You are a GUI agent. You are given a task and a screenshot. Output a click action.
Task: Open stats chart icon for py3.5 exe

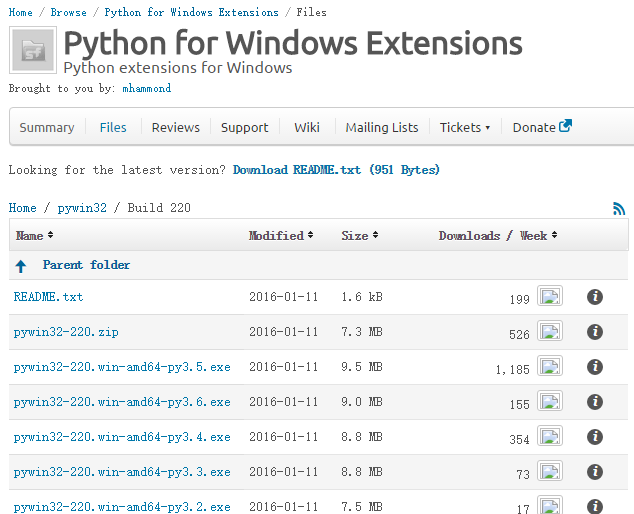tap(550, 366)
